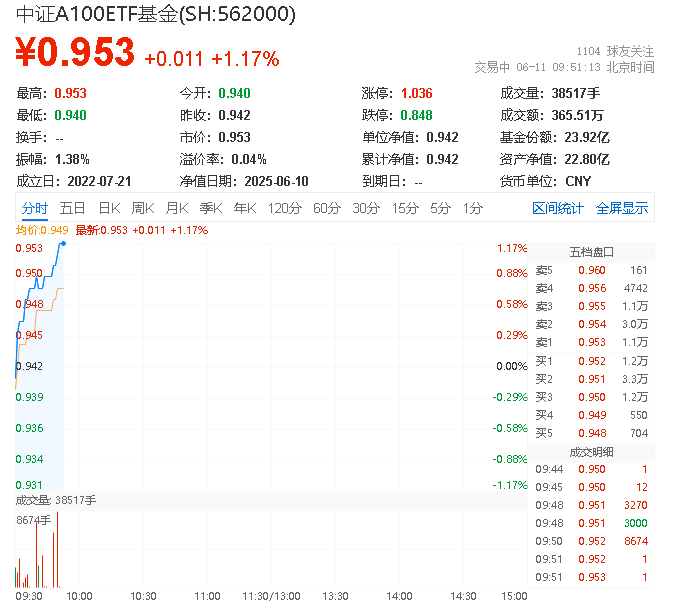Switch to 60分 interval chart

tap(327, 208)
